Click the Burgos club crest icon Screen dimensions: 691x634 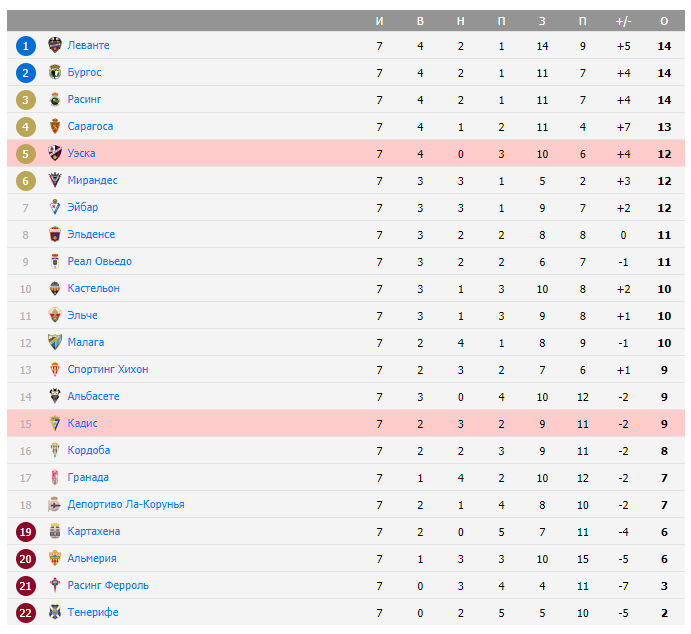(x=55, y=73)
